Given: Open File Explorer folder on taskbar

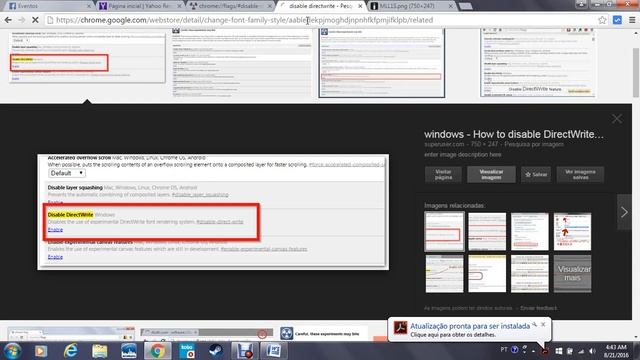Looking at the screenshot, I should pyautogui.click(x=99, y=351).
